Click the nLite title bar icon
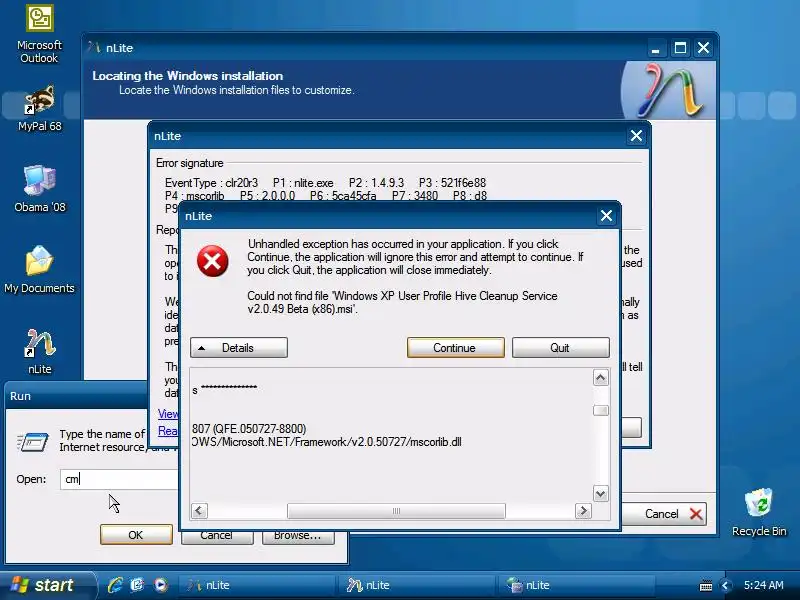Image resolution: width=800 pixels, height=600 pixels. click(x=93, y=47)
